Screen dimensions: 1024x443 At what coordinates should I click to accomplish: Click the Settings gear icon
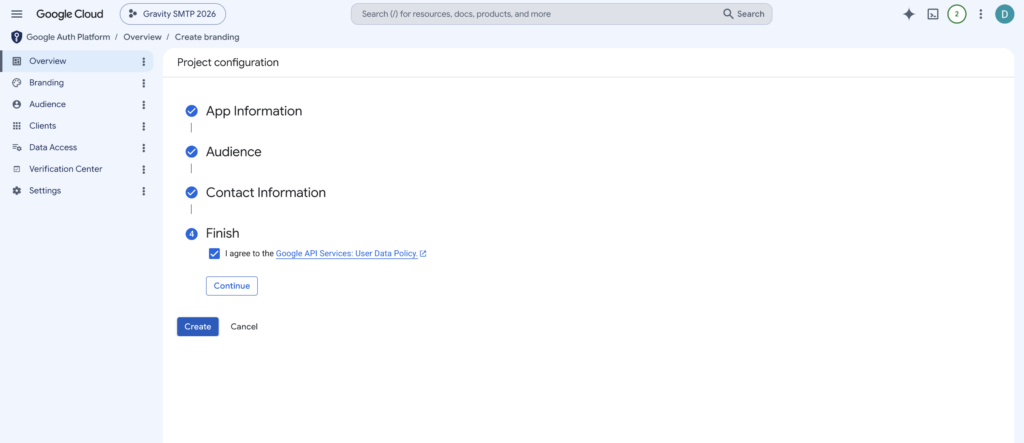[x=17, y=191]
